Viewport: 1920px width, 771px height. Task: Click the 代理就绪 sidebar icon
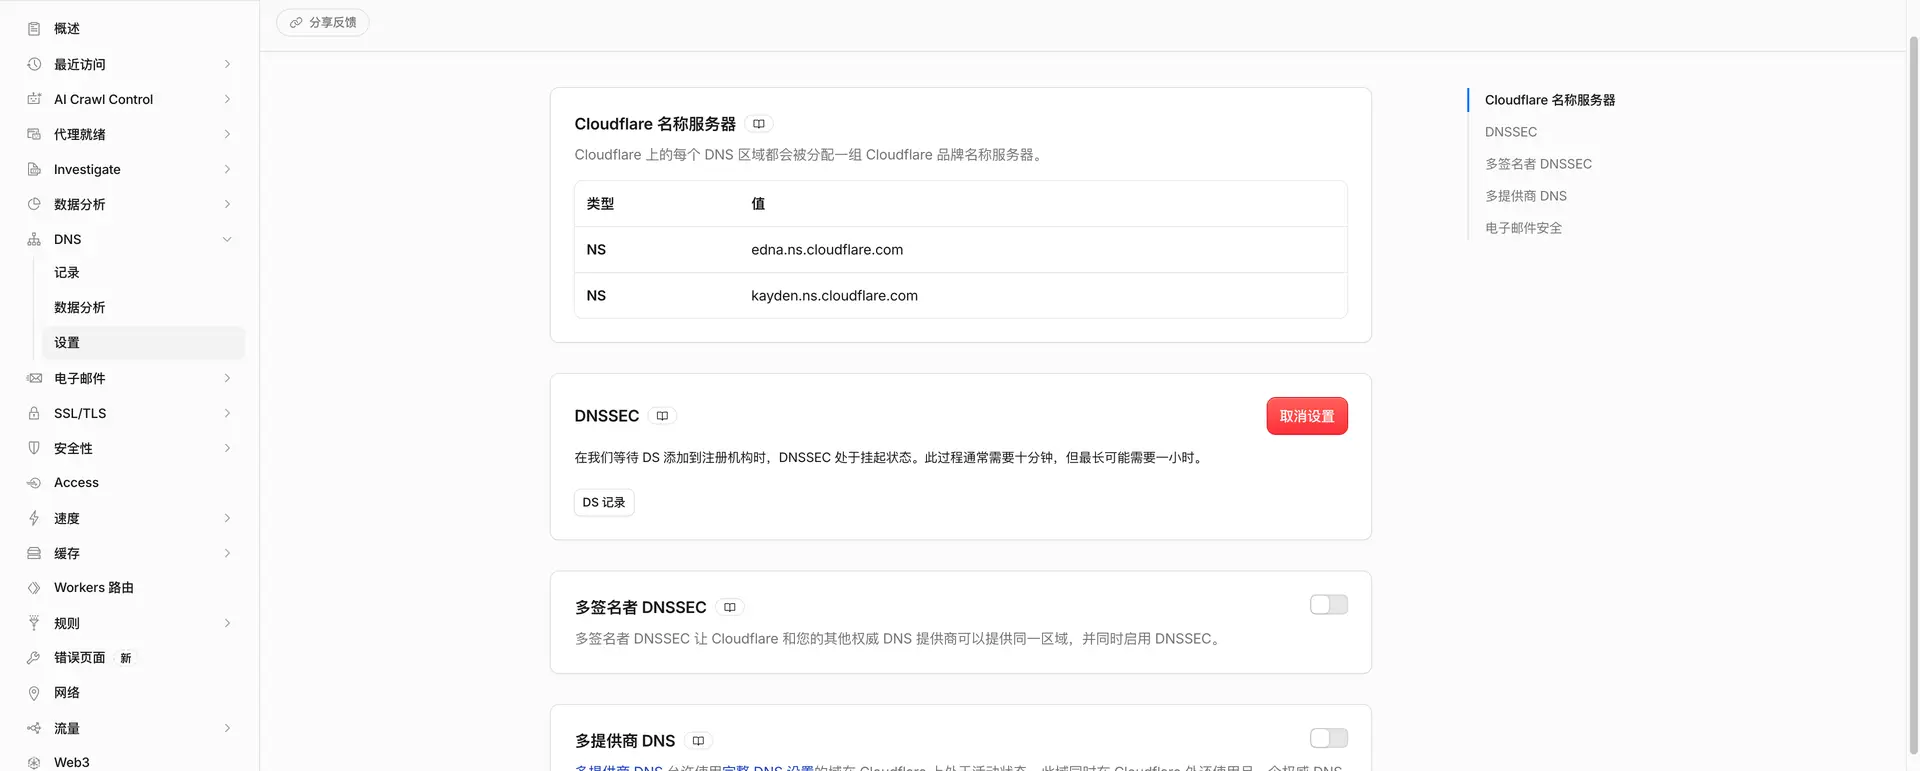[34, 134]
